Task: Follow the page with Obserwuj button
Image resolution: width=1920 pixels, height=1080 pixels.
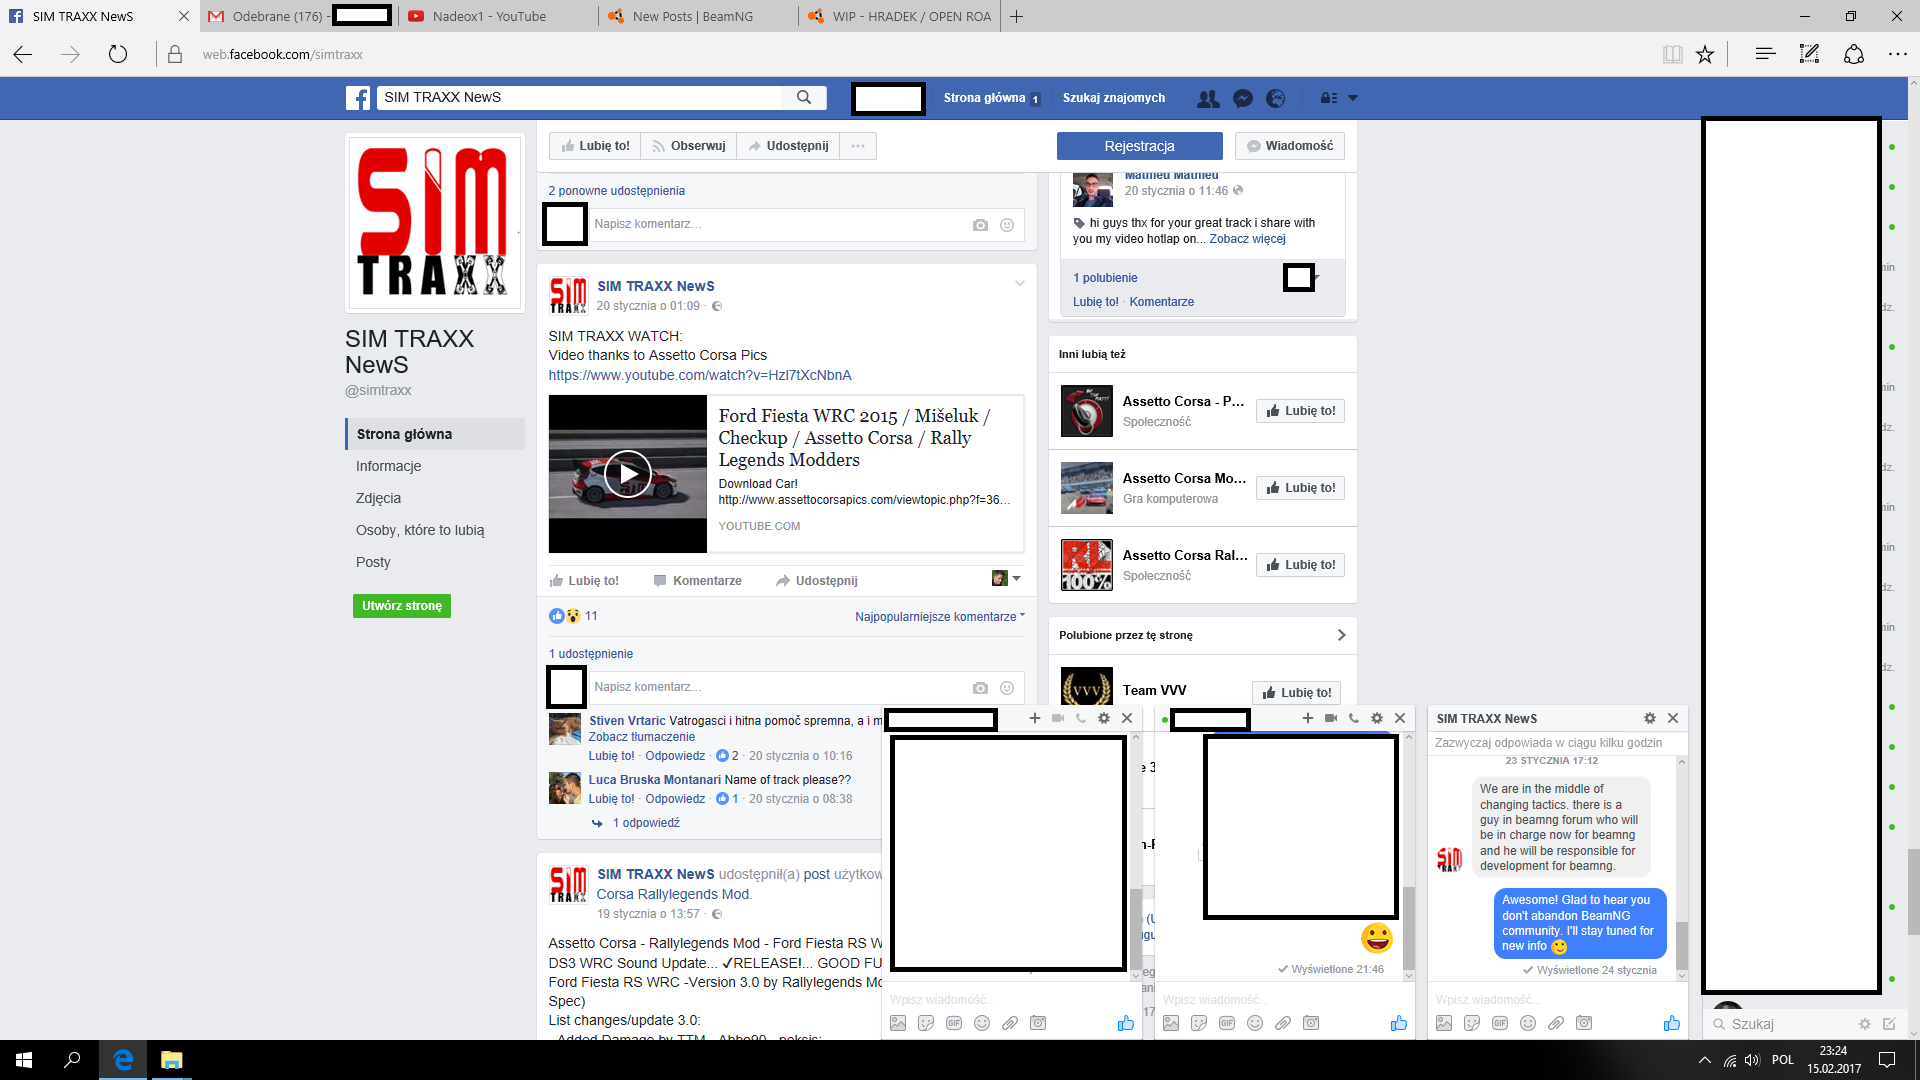Action: pos(688,146)
